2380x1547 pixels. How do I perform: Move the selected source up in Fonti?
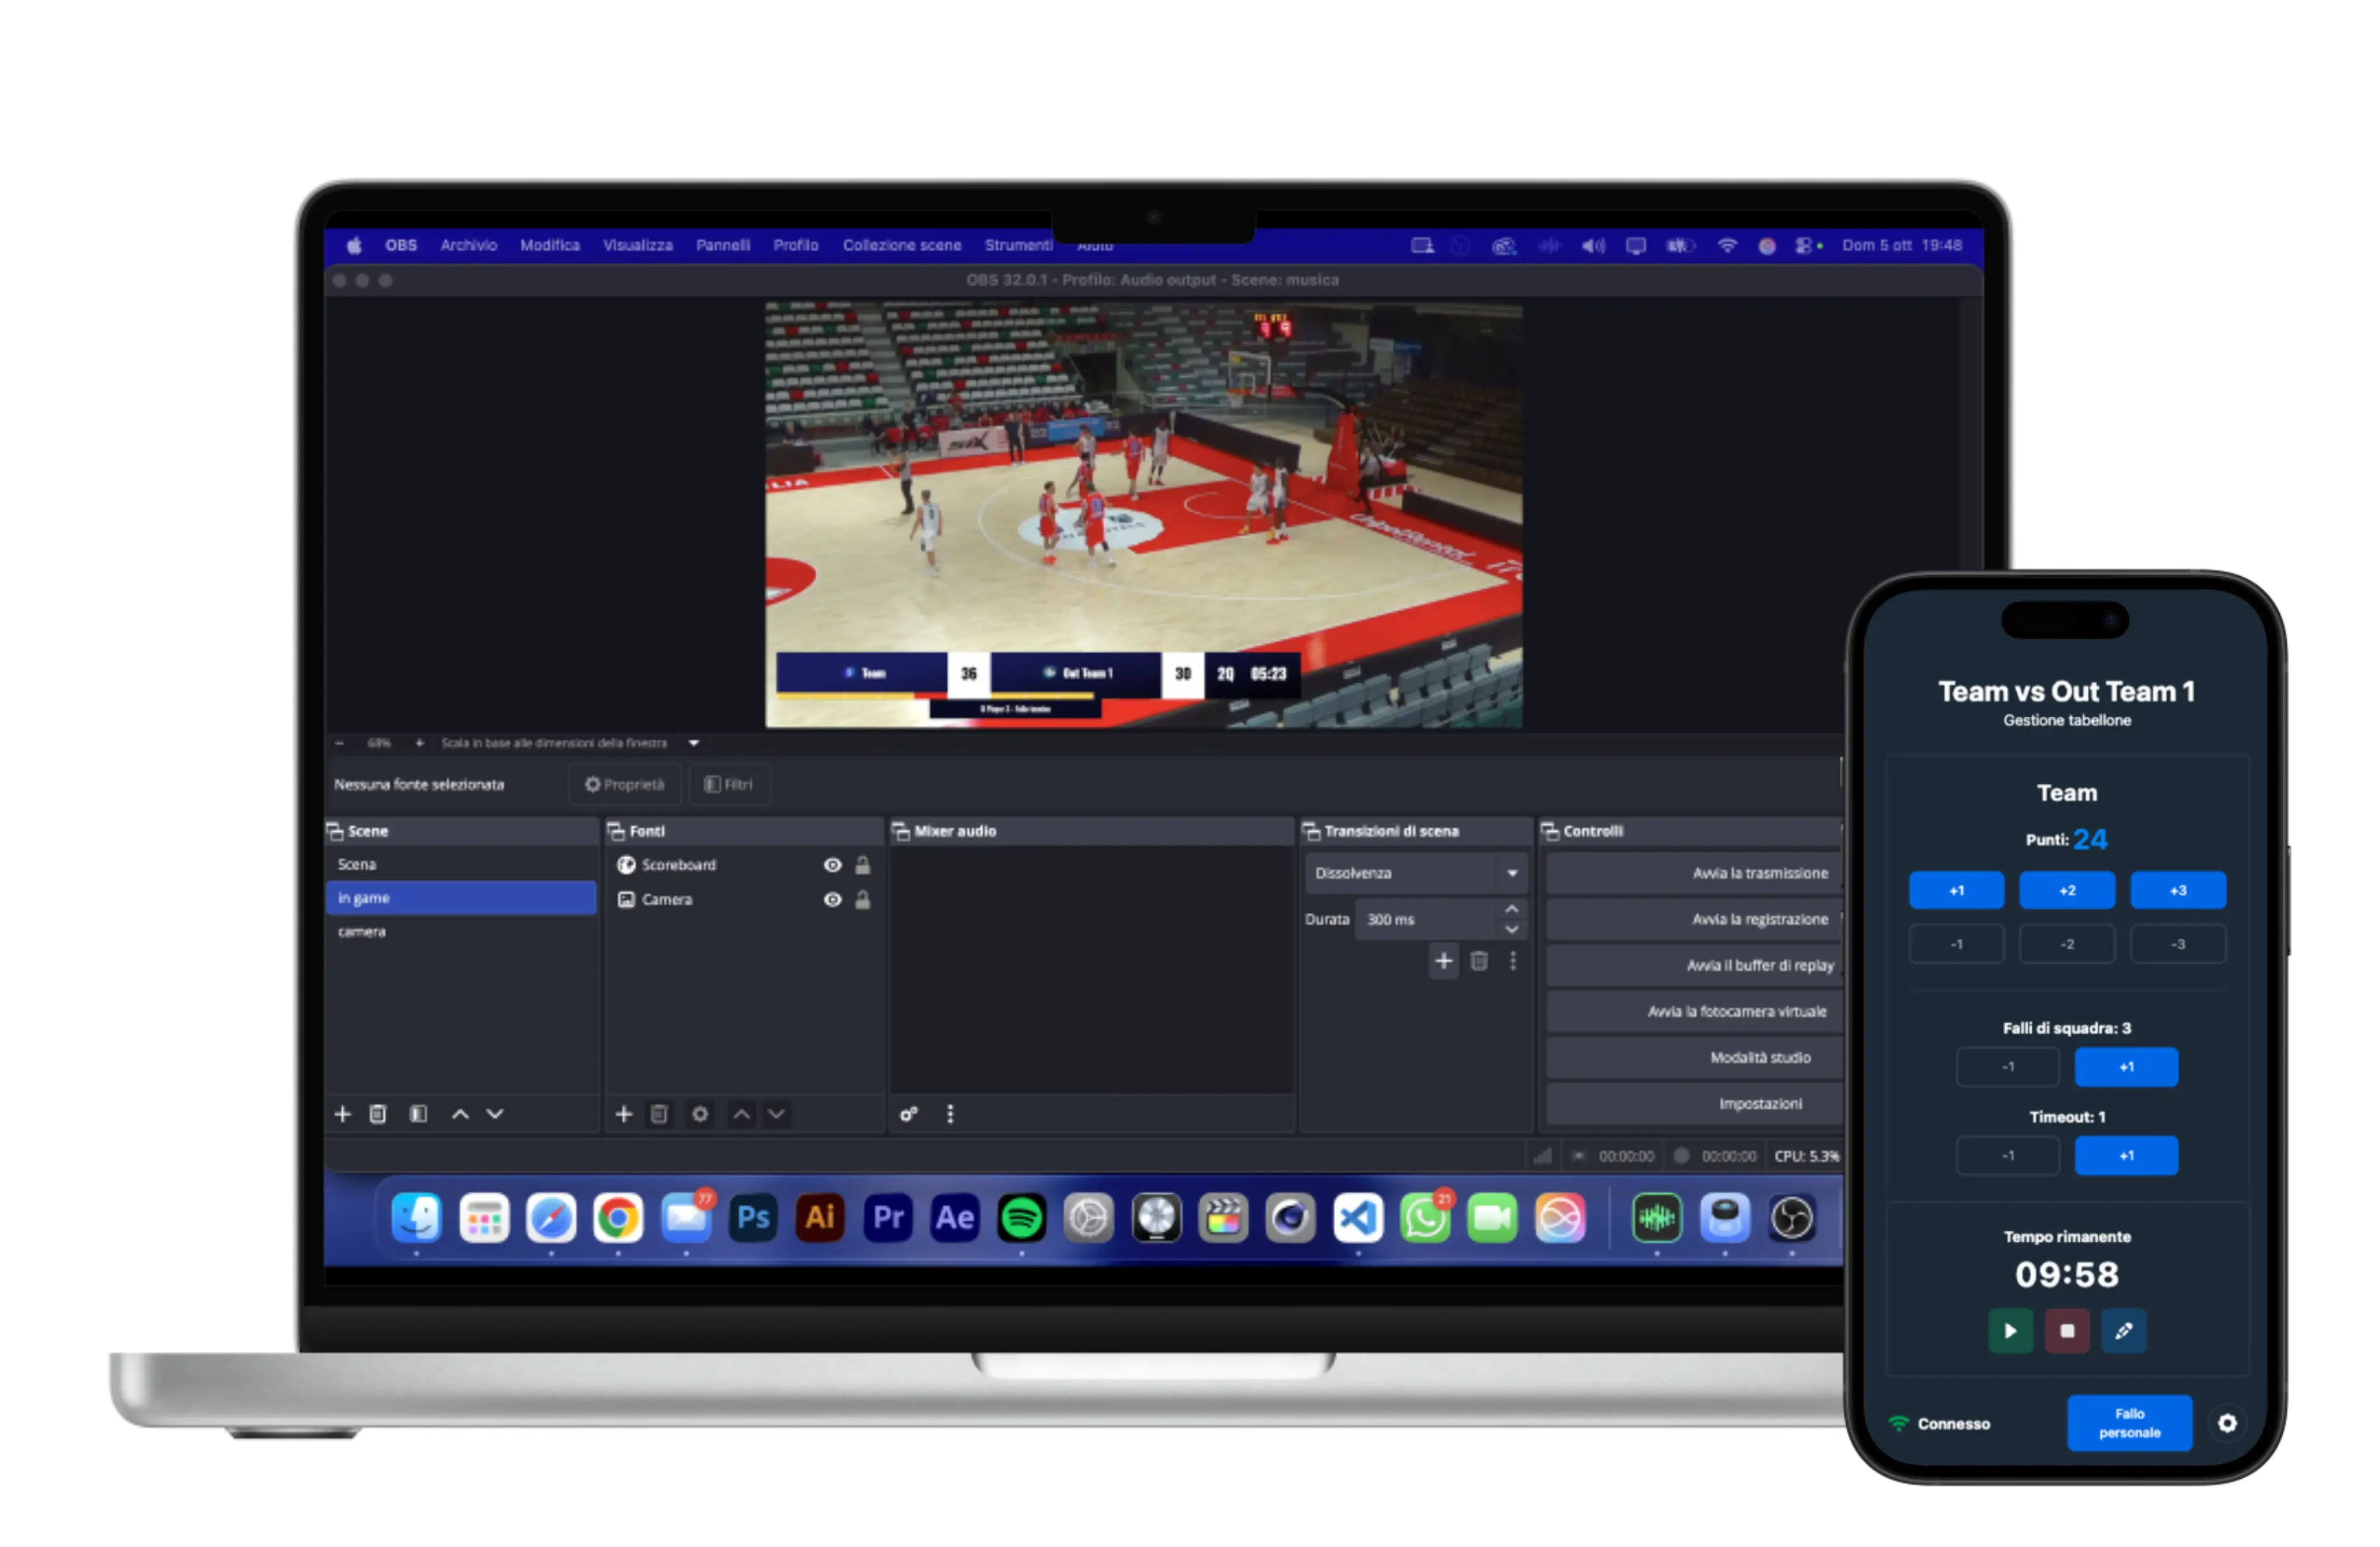pos(741,1113)
